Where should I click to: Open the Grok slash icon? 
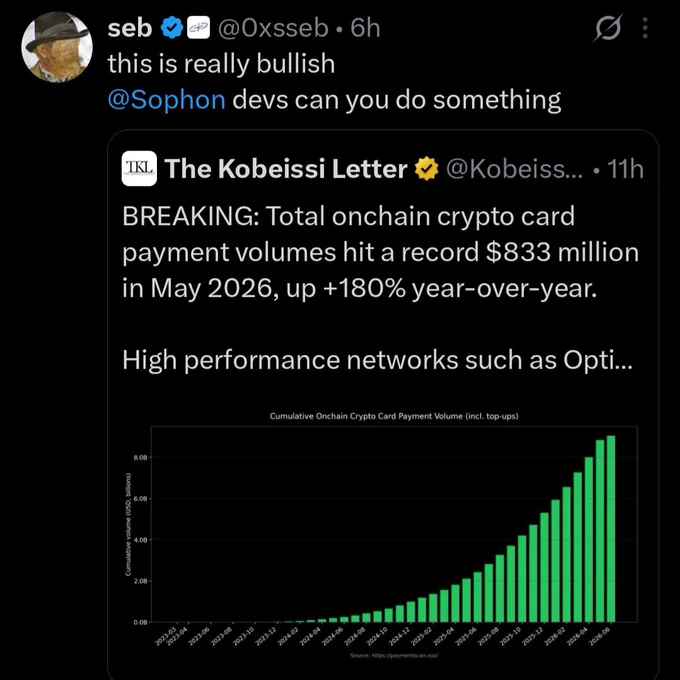point(608,28)
